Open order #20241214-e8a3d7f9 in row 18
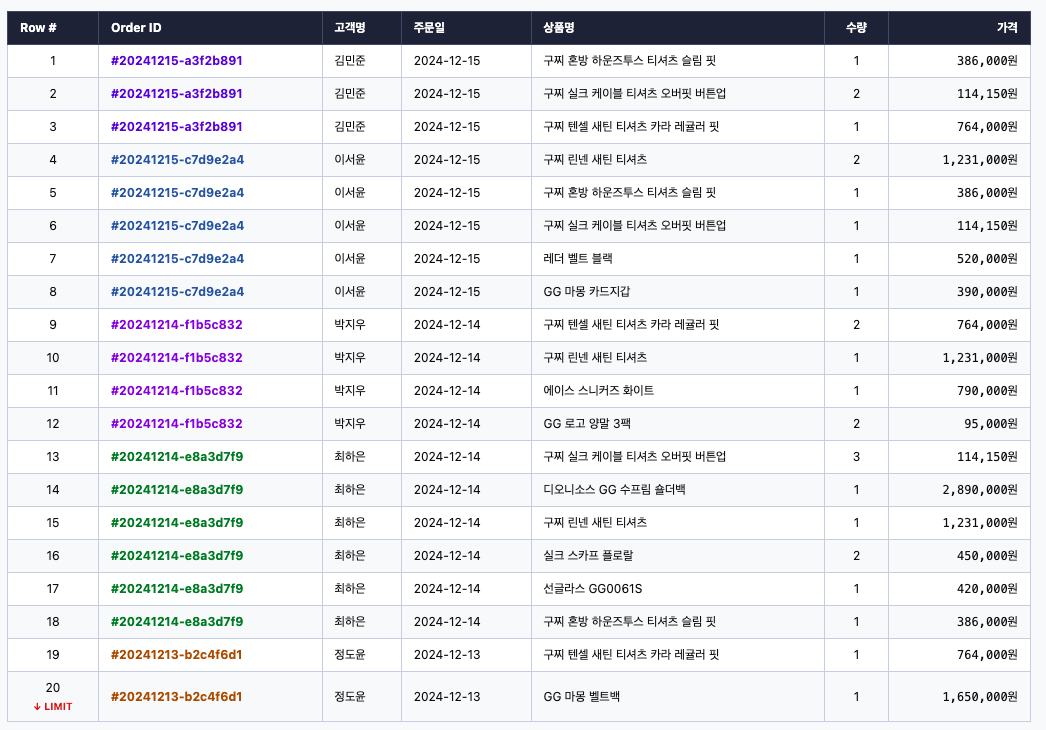Image resolution: width=1046 pixels, height=730 pixels. coord(177,622)
